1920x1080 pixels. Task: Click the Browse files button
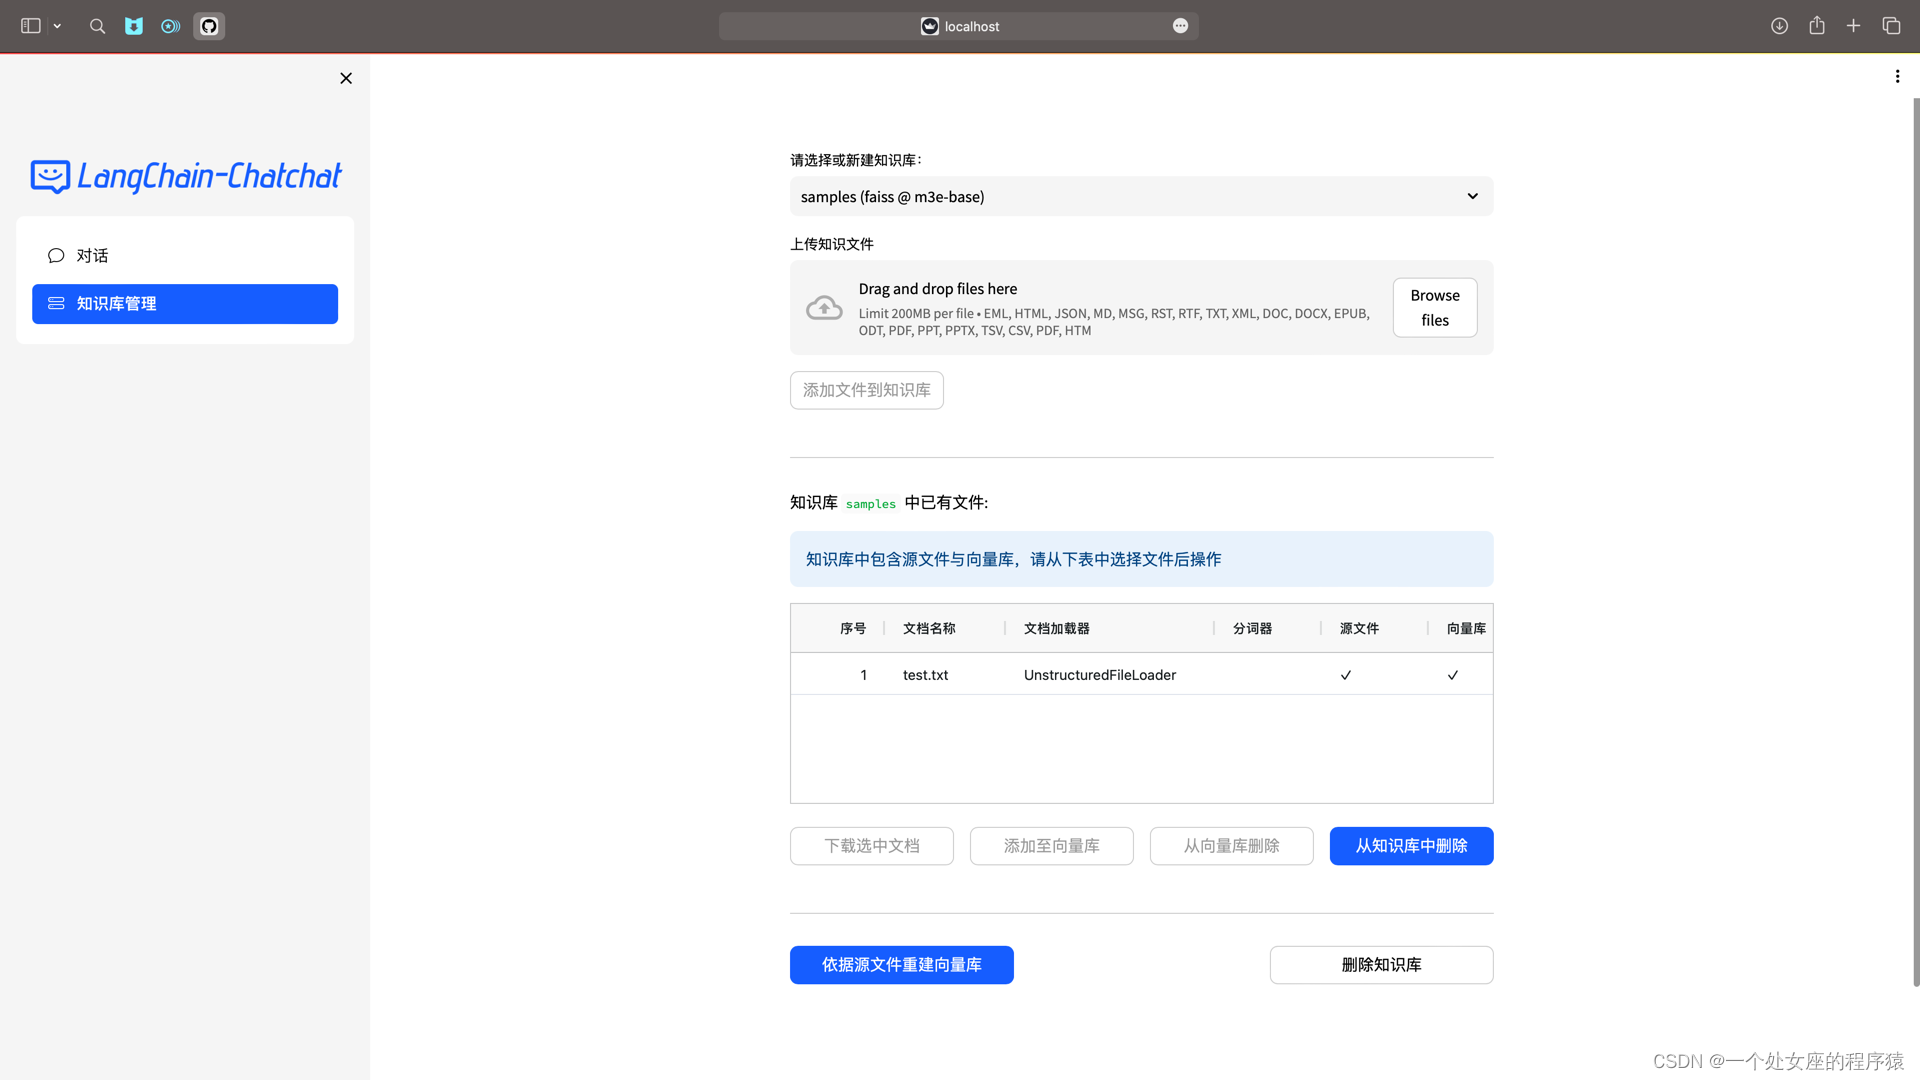[1434, 308]
